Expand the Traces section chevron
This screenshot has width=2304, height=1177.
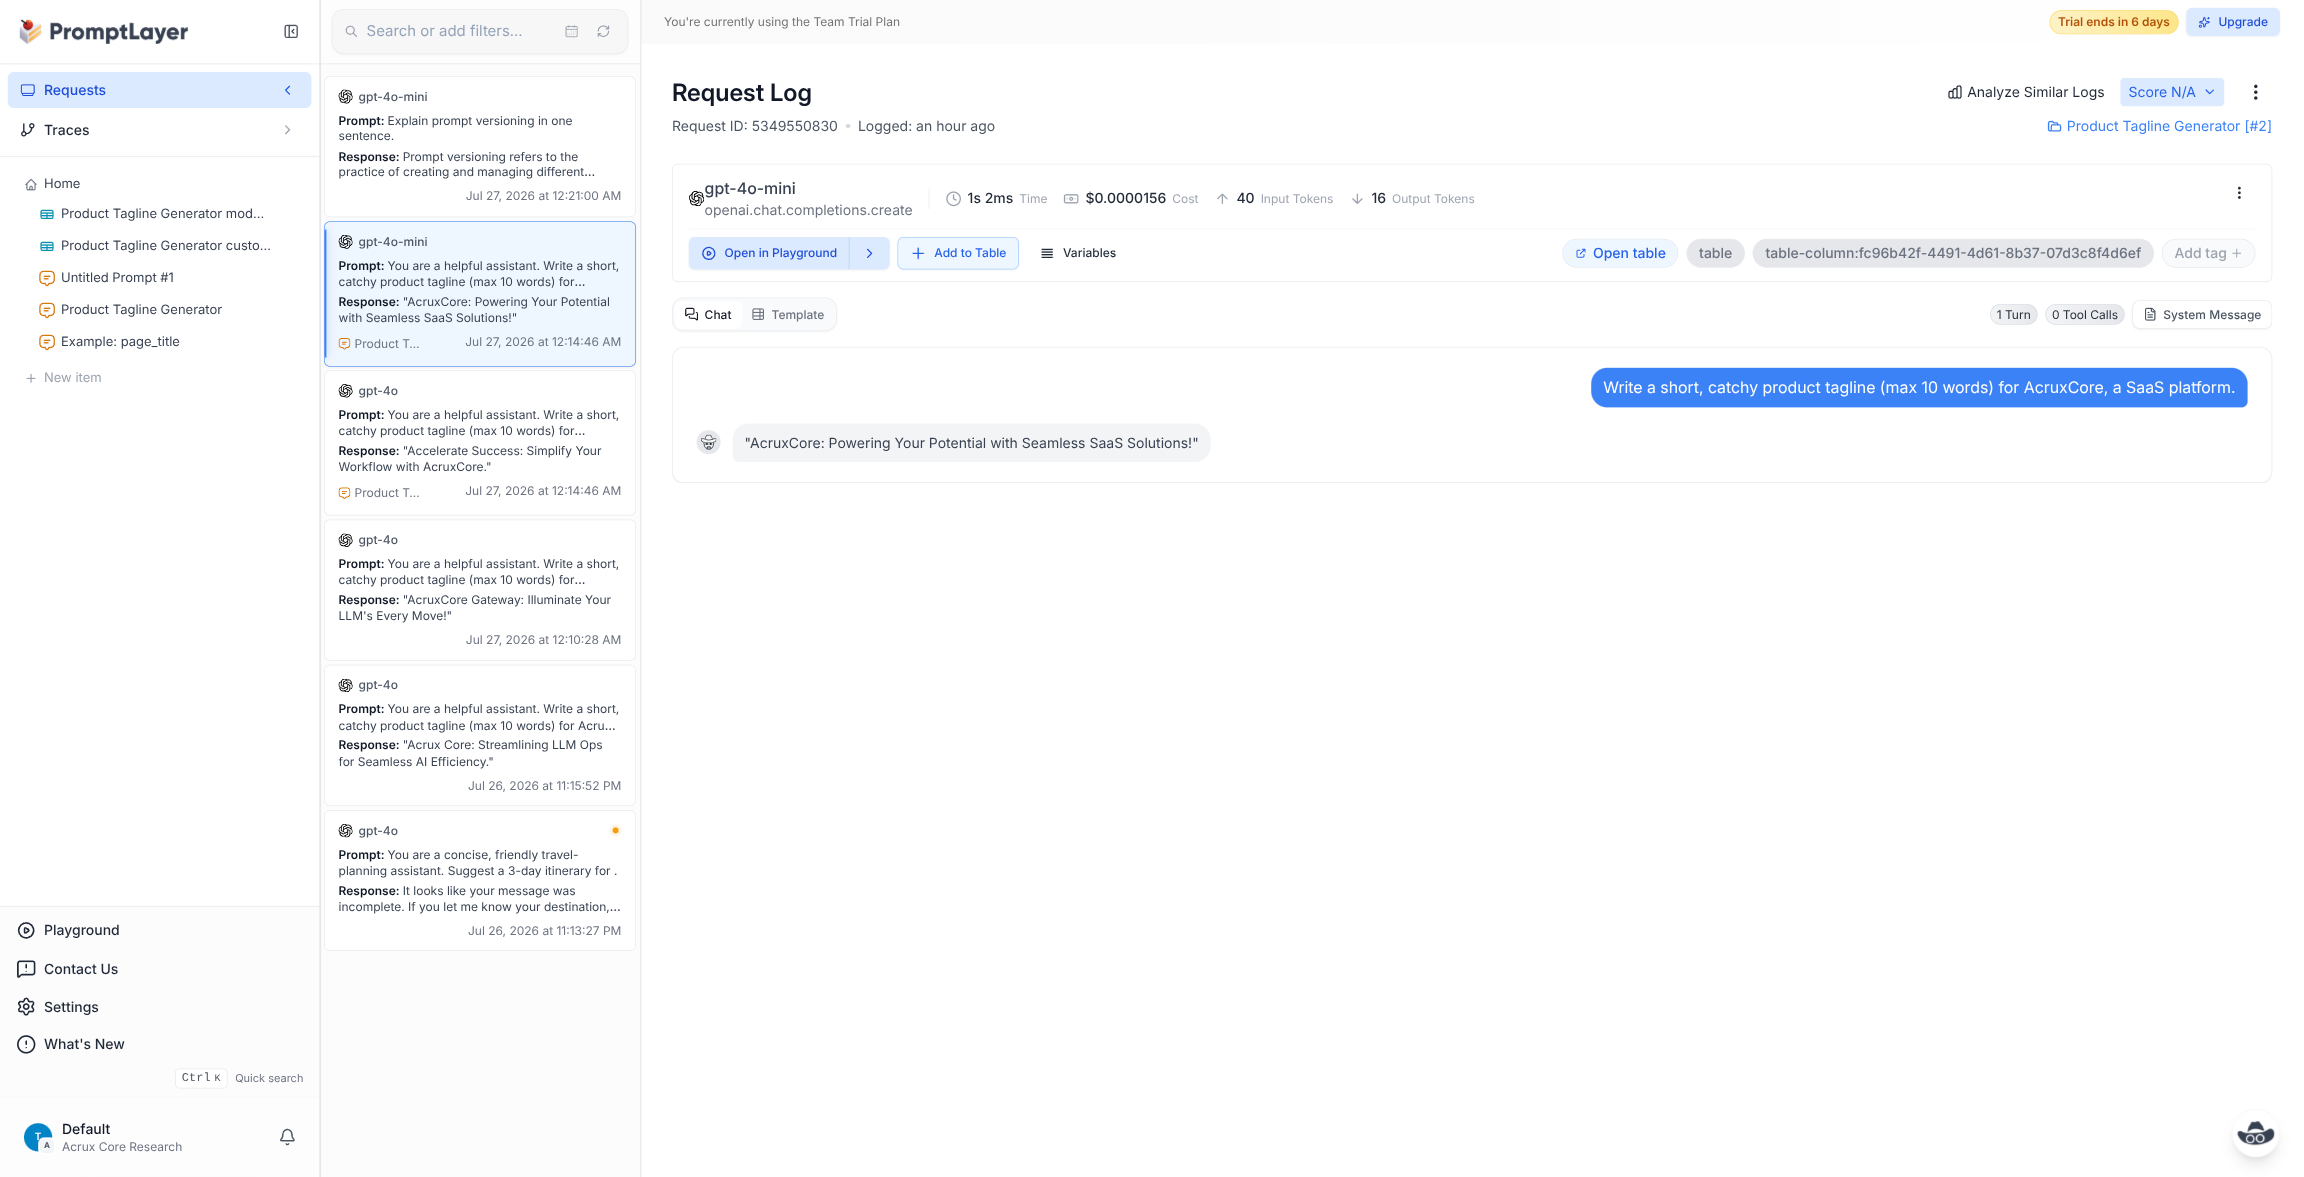click(288, 130)
